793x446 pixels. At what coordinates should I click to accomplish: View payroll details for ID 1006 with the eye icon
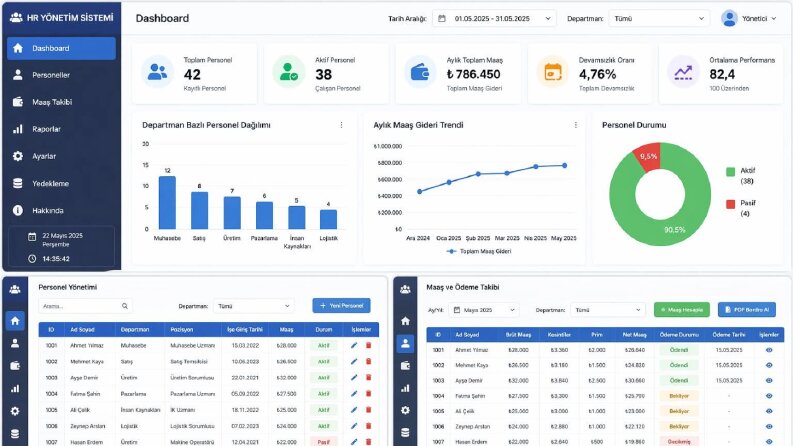pos(769,426)
